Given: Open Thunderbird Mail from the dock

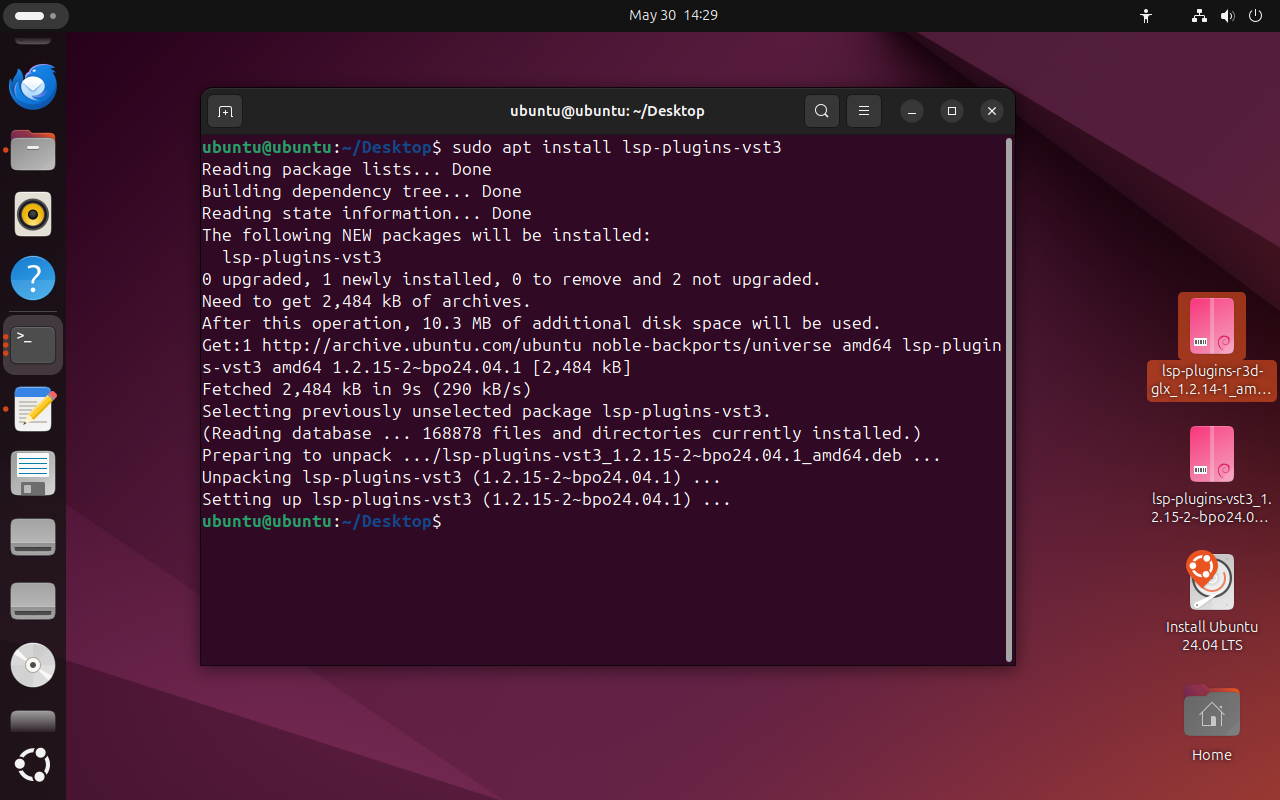Looking at the screenshot, I should (33, 86).
